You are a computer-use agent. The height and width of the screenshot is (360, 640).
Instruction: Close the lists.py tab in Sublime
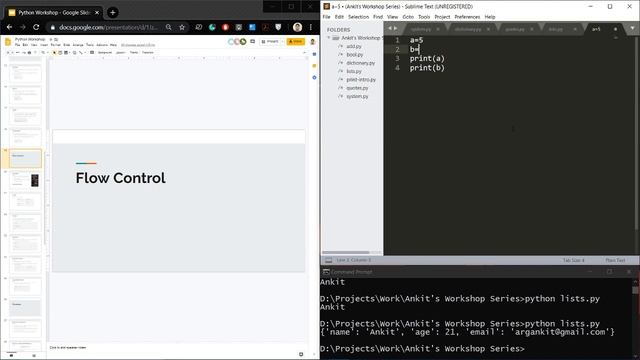(575, 29)
